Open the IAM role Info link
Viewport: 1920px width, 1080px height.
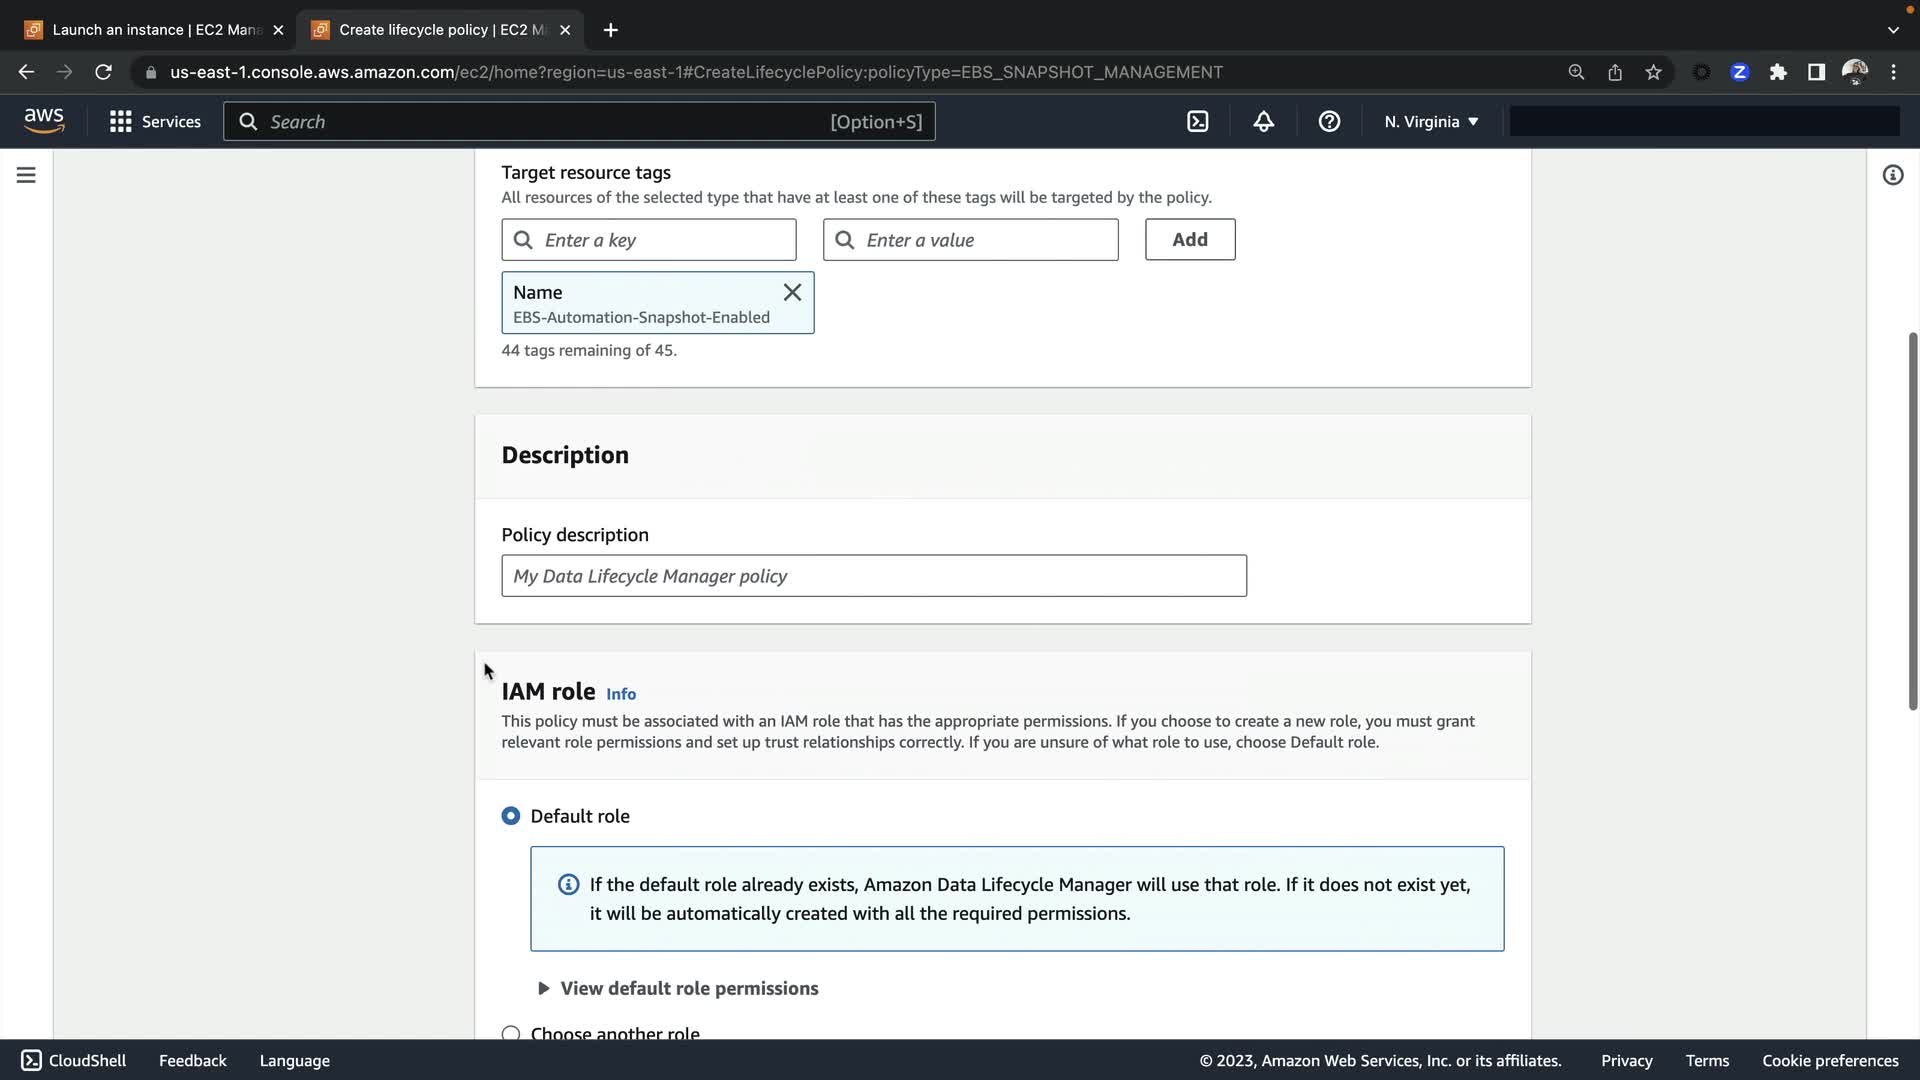(620, 694)
